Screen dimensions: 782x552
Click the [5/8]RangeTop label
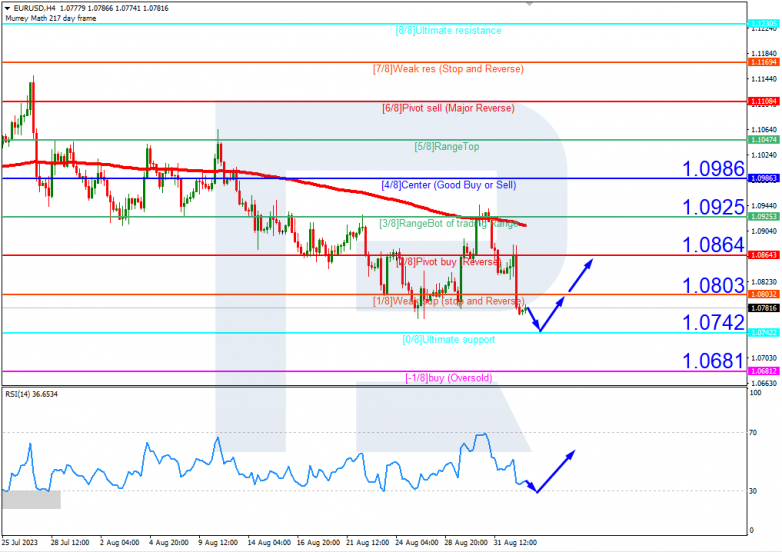(x=447, y=147)
